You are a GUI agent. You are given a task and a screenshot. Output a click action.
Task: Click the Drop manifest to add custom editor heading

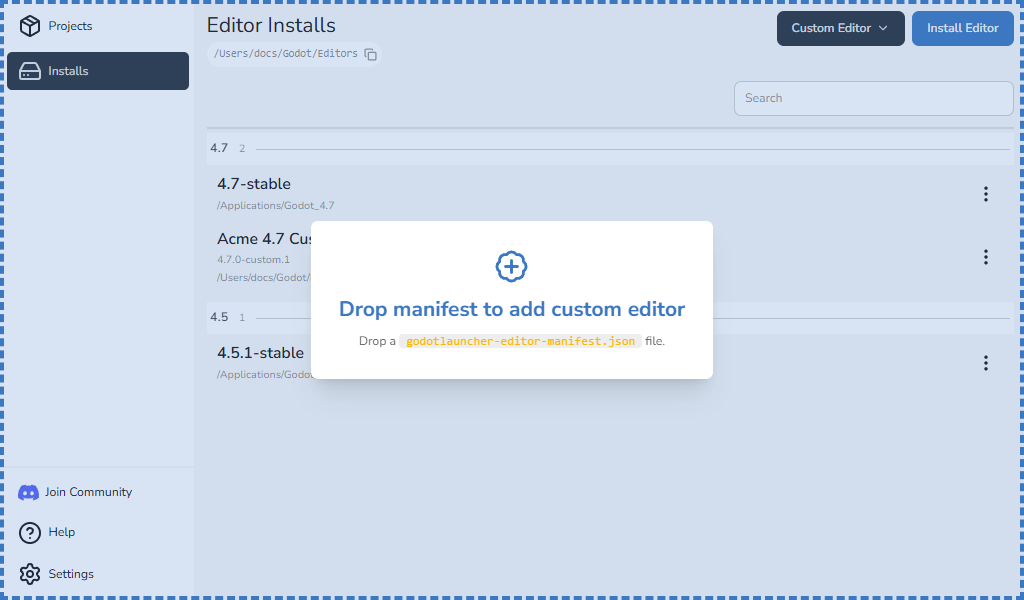click(512, 309)
